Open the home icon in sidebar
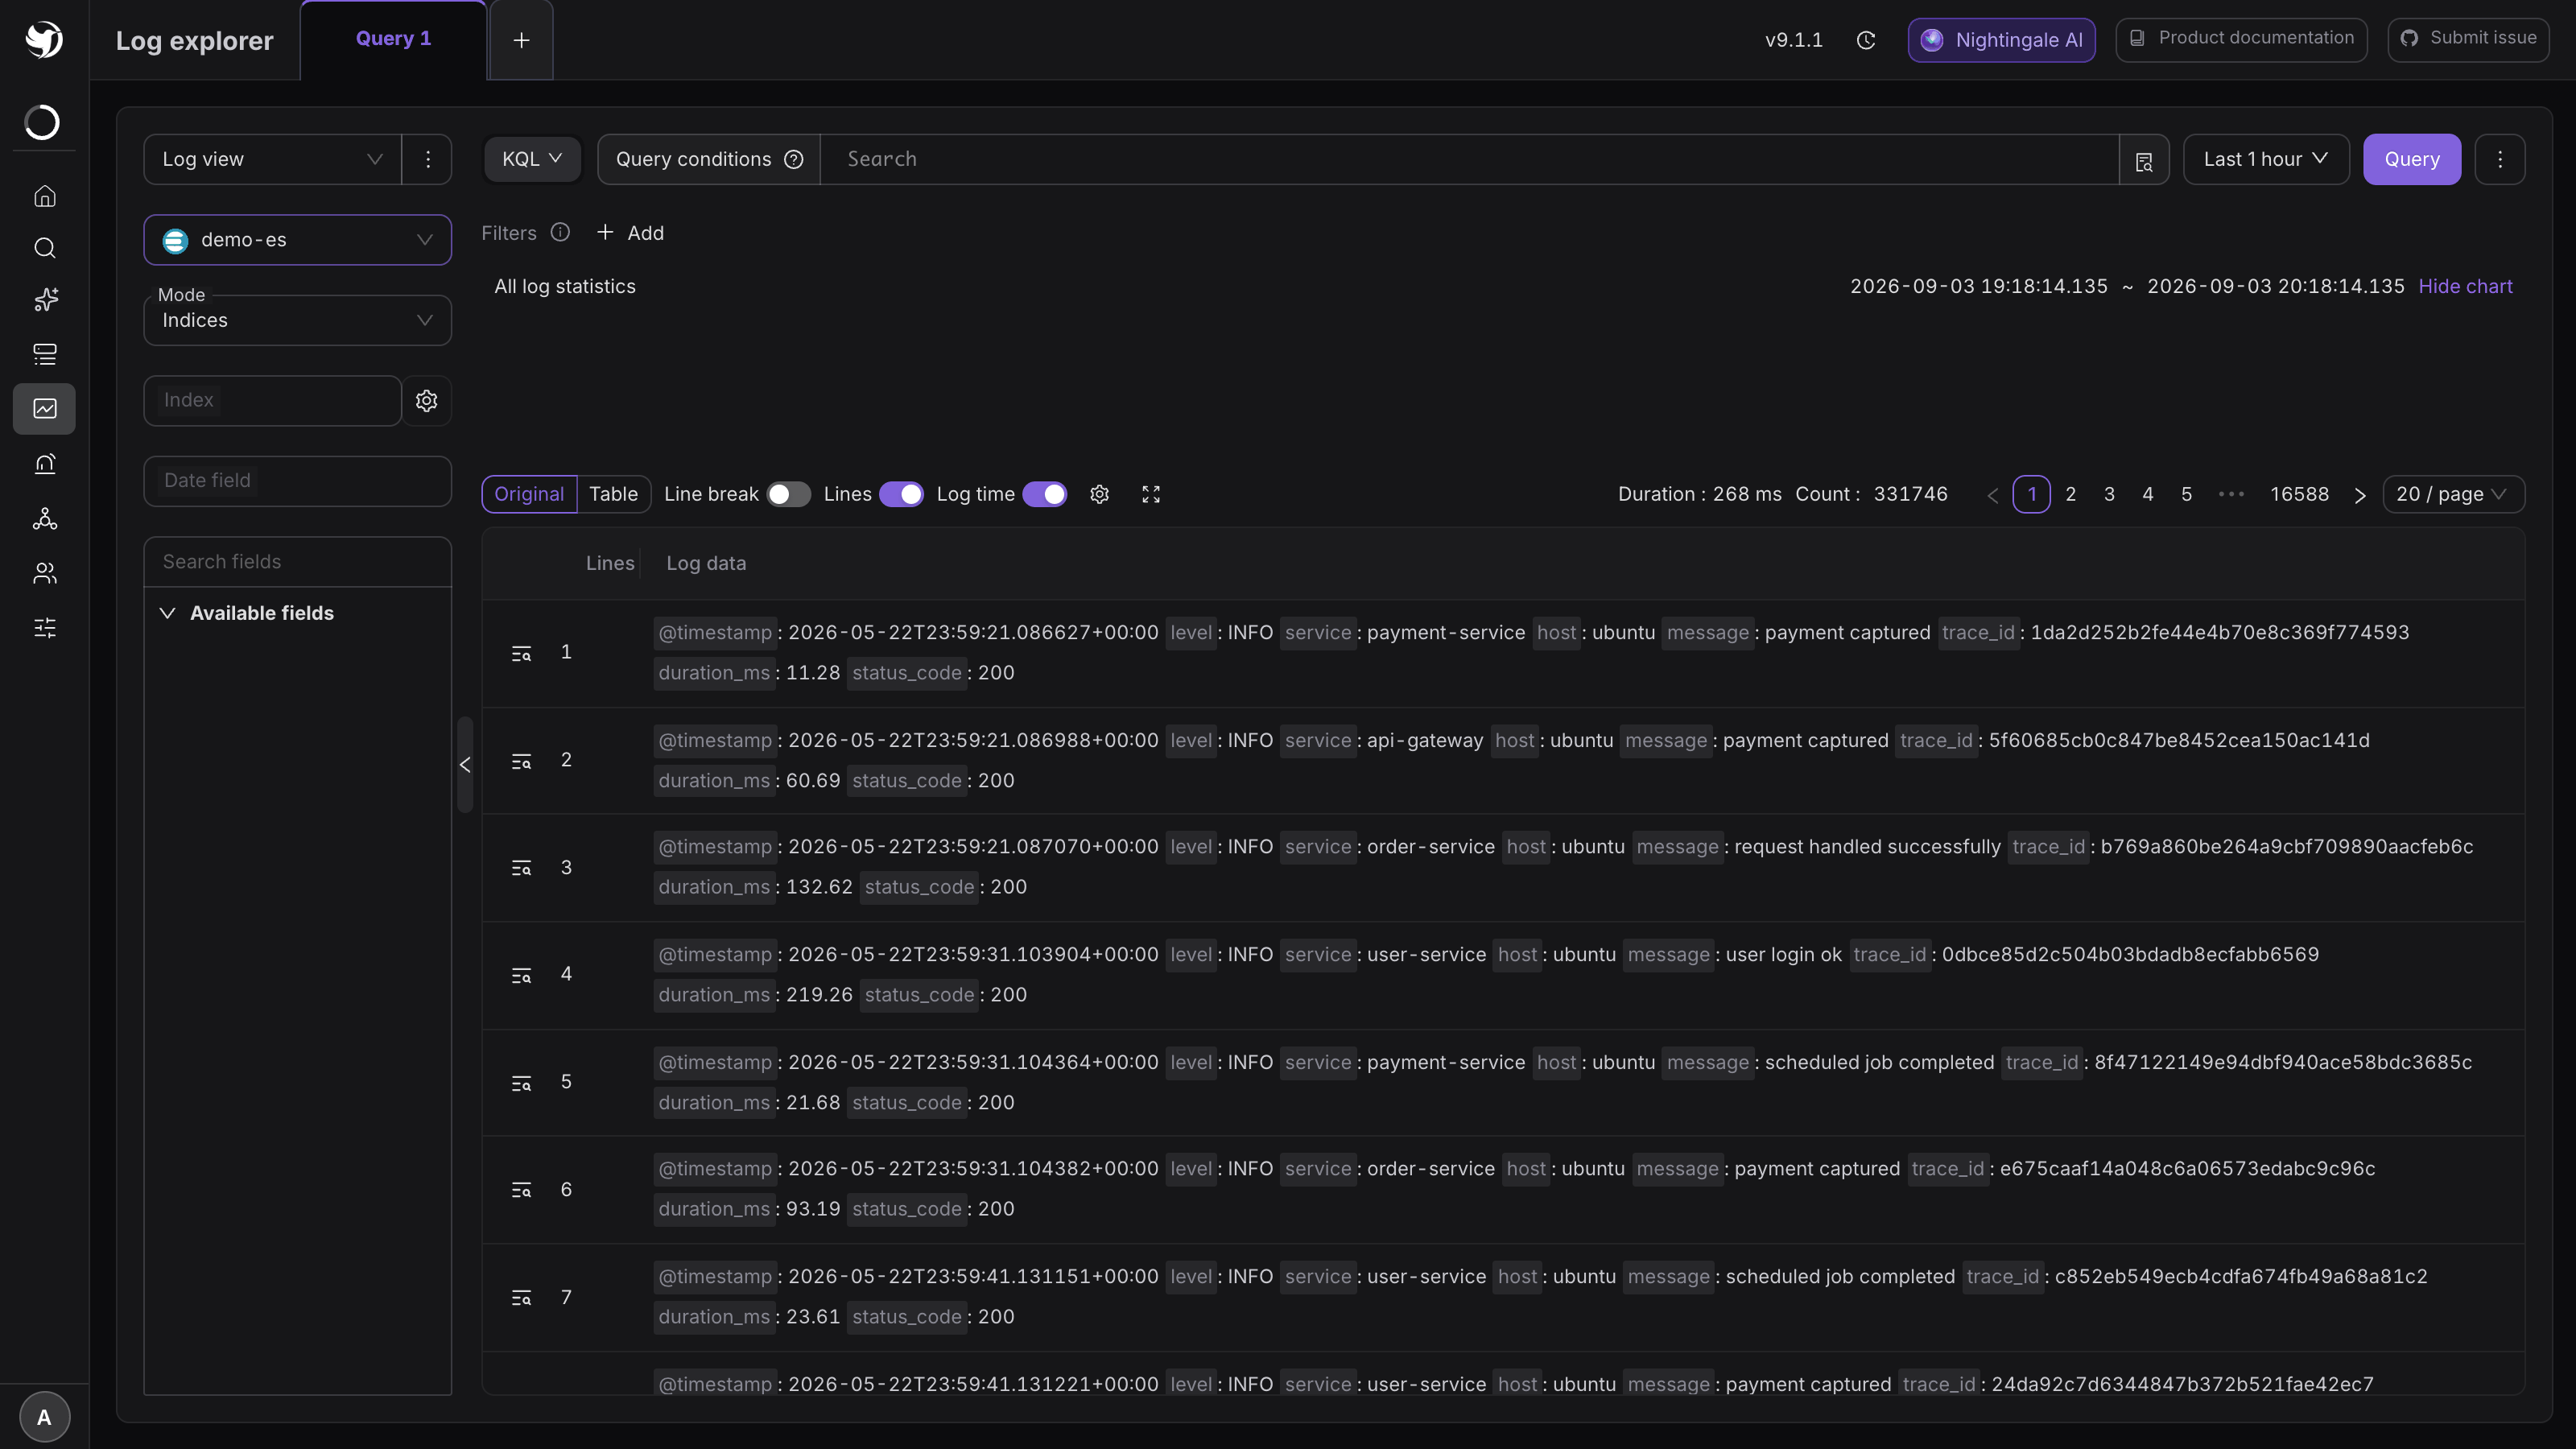Screen dimensions: 2576x1449 (x=45, y=196)
